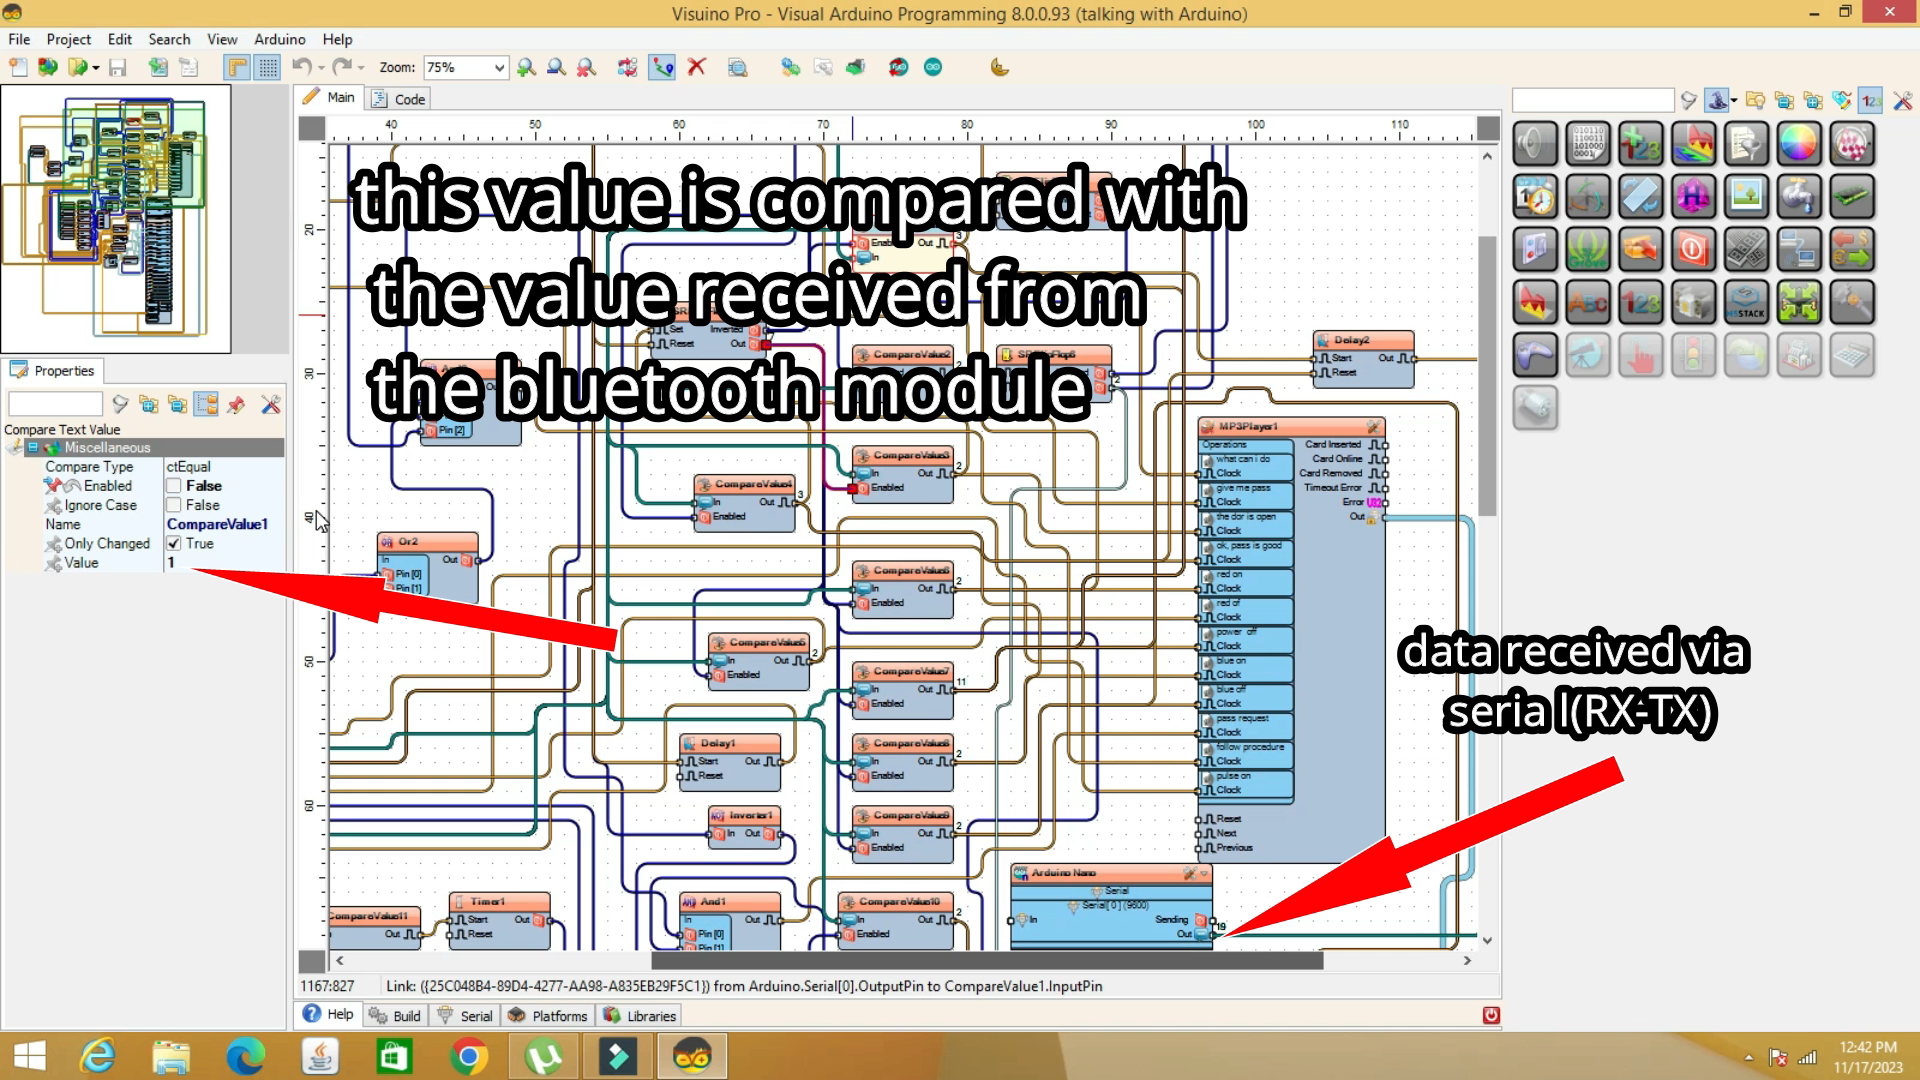Viewport: 1920px width, 1080px height.
Task: Click the Save floppy disk icon
Action: tap(118, 68)
